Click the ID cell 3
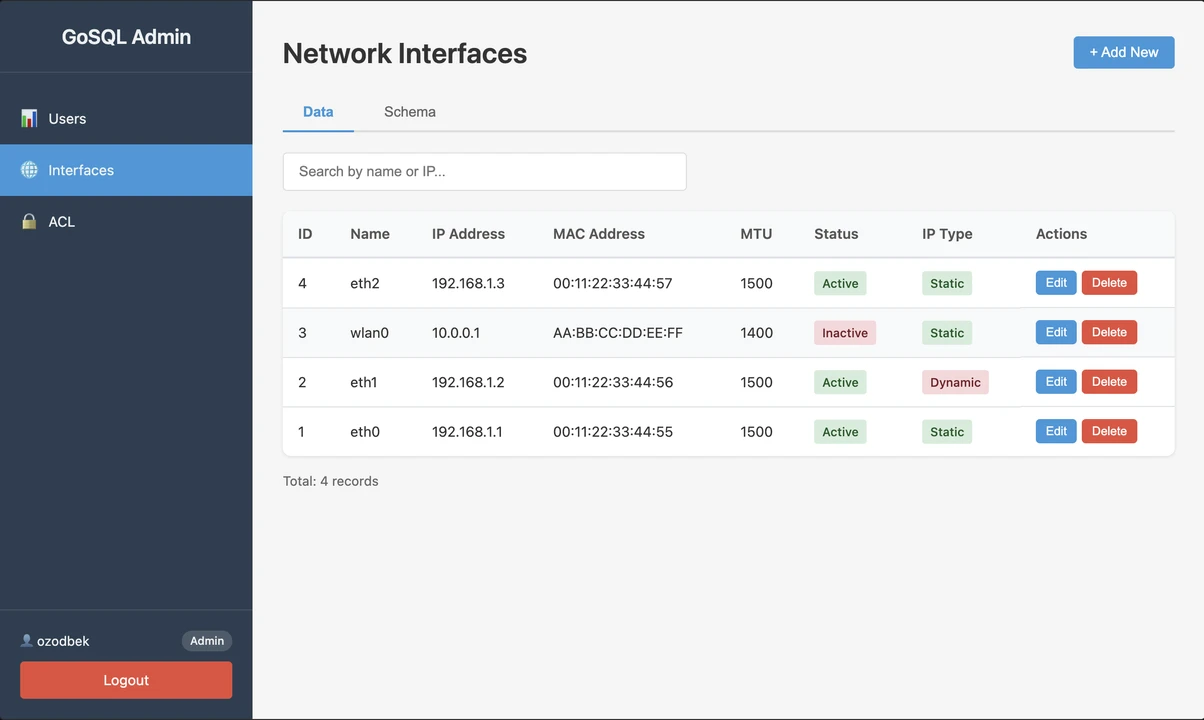1204x720 pixels. click(x=302, y=333)
